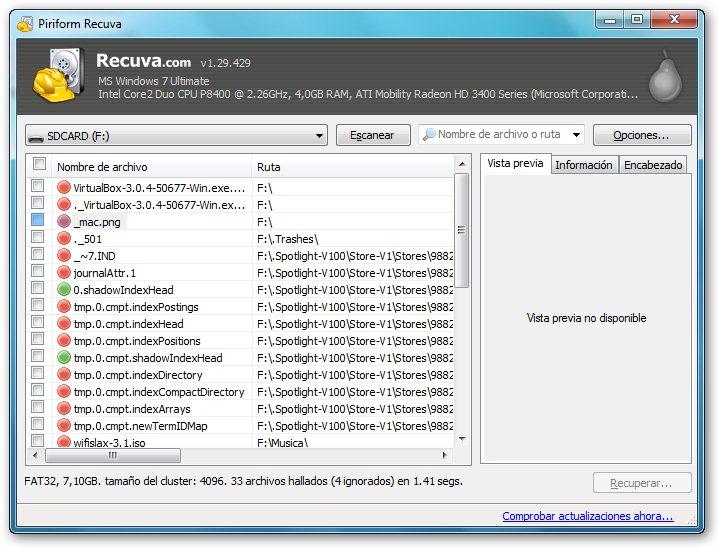
Task: Click the scroll down arrow of file list
Action: 462,439
